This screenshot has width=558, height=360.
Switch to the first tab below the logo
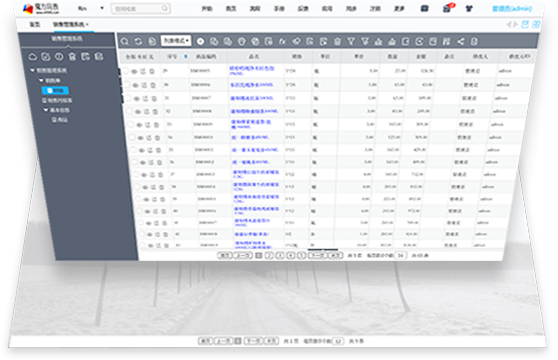click(x=35, y=24)
